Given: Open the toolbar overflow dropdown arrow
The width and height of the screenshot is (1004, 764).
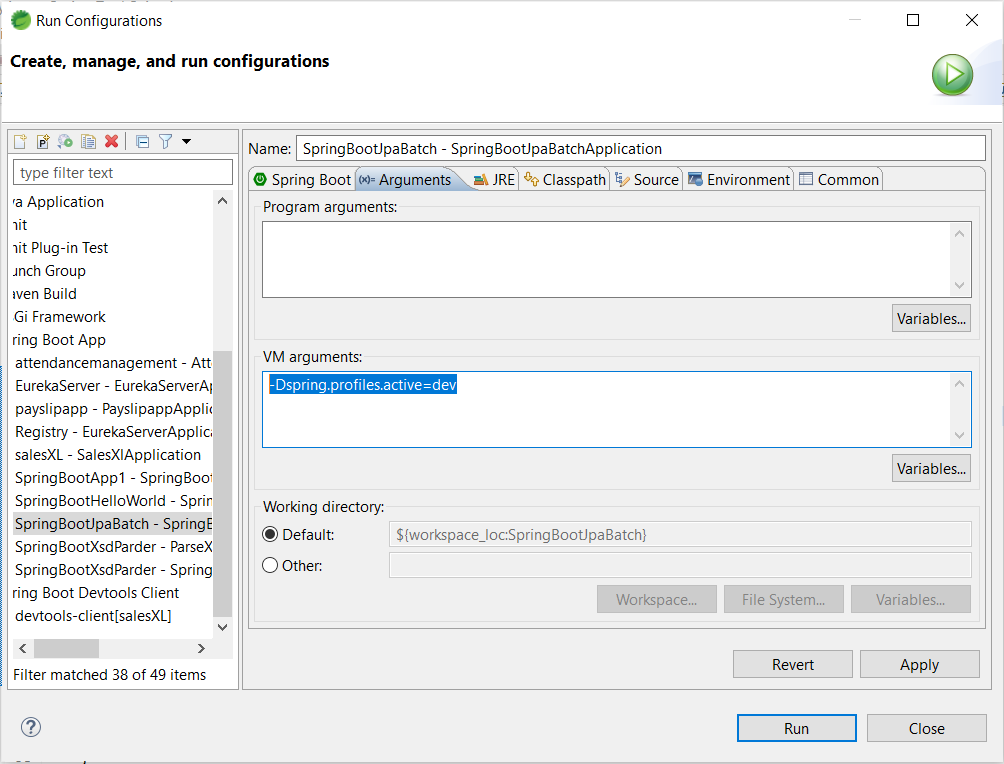Looking at the screenshot, I should 187,141.
